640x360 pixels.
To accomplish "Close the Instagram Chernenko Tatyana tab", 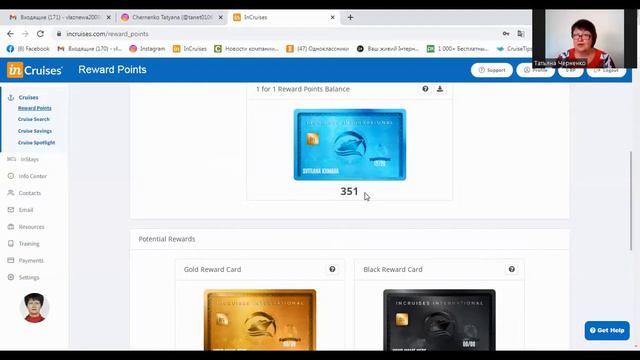I will click(221, 18).
